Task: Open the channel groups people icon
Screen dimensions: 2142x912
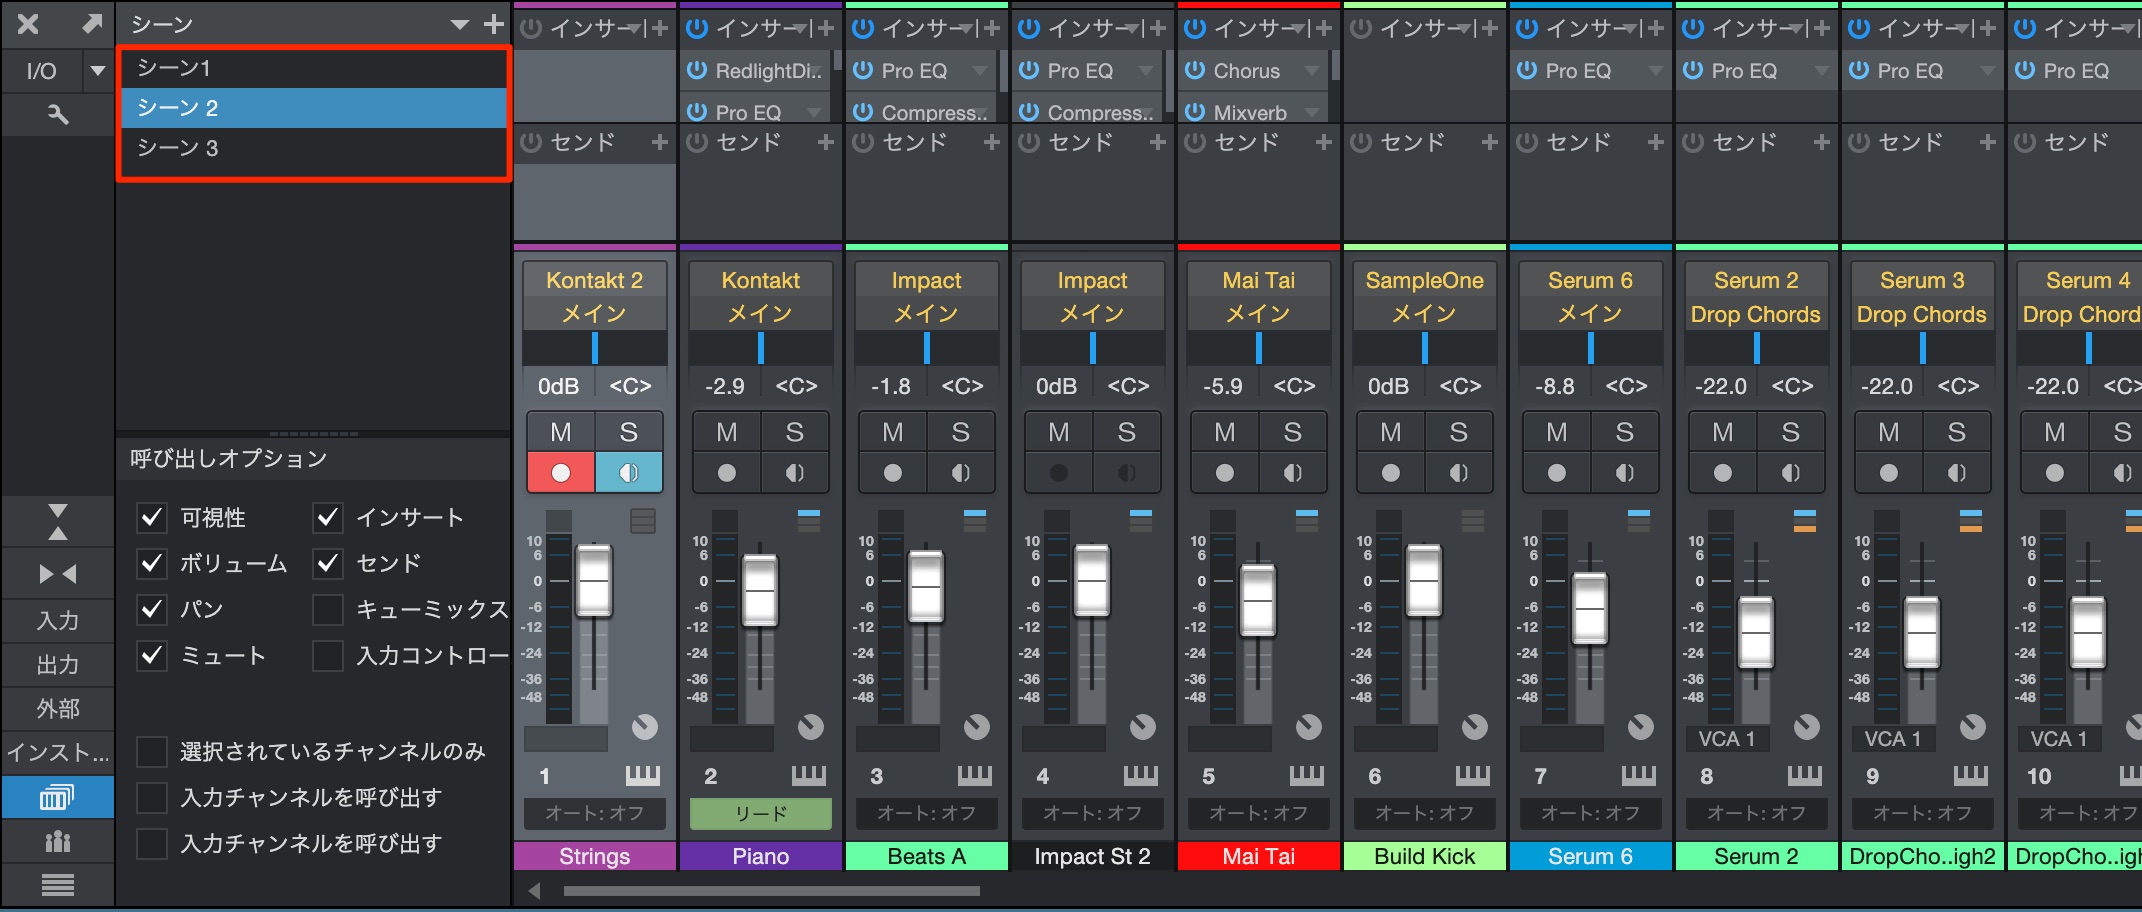Action: click(x=57, y=841)
